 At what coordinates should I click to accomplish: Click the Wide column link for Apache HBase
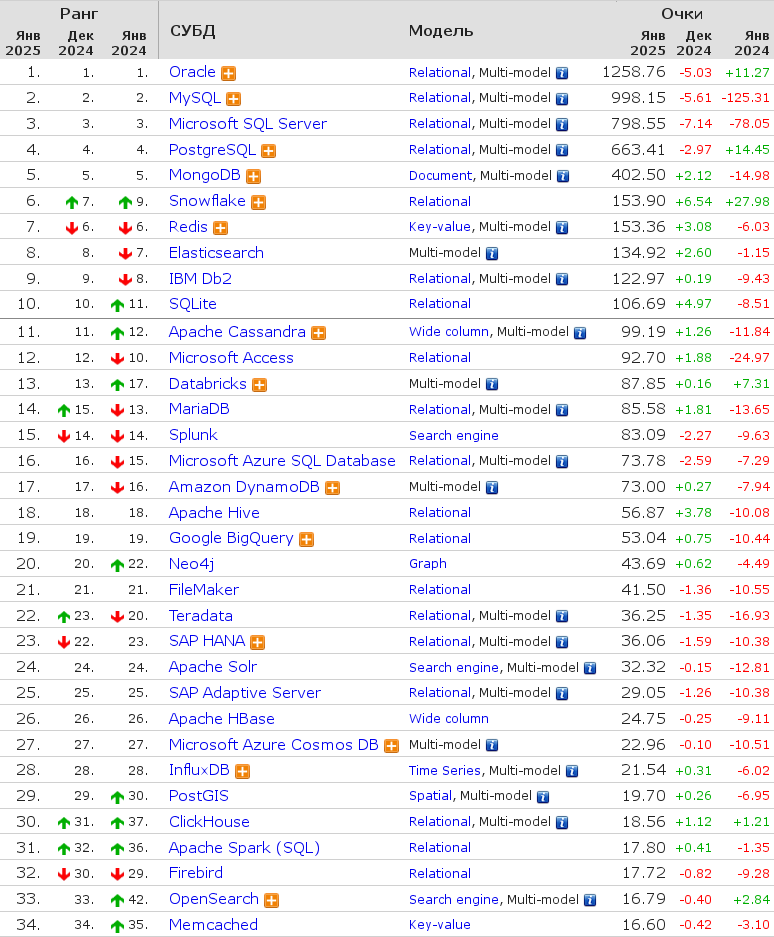tap(449, 719)
